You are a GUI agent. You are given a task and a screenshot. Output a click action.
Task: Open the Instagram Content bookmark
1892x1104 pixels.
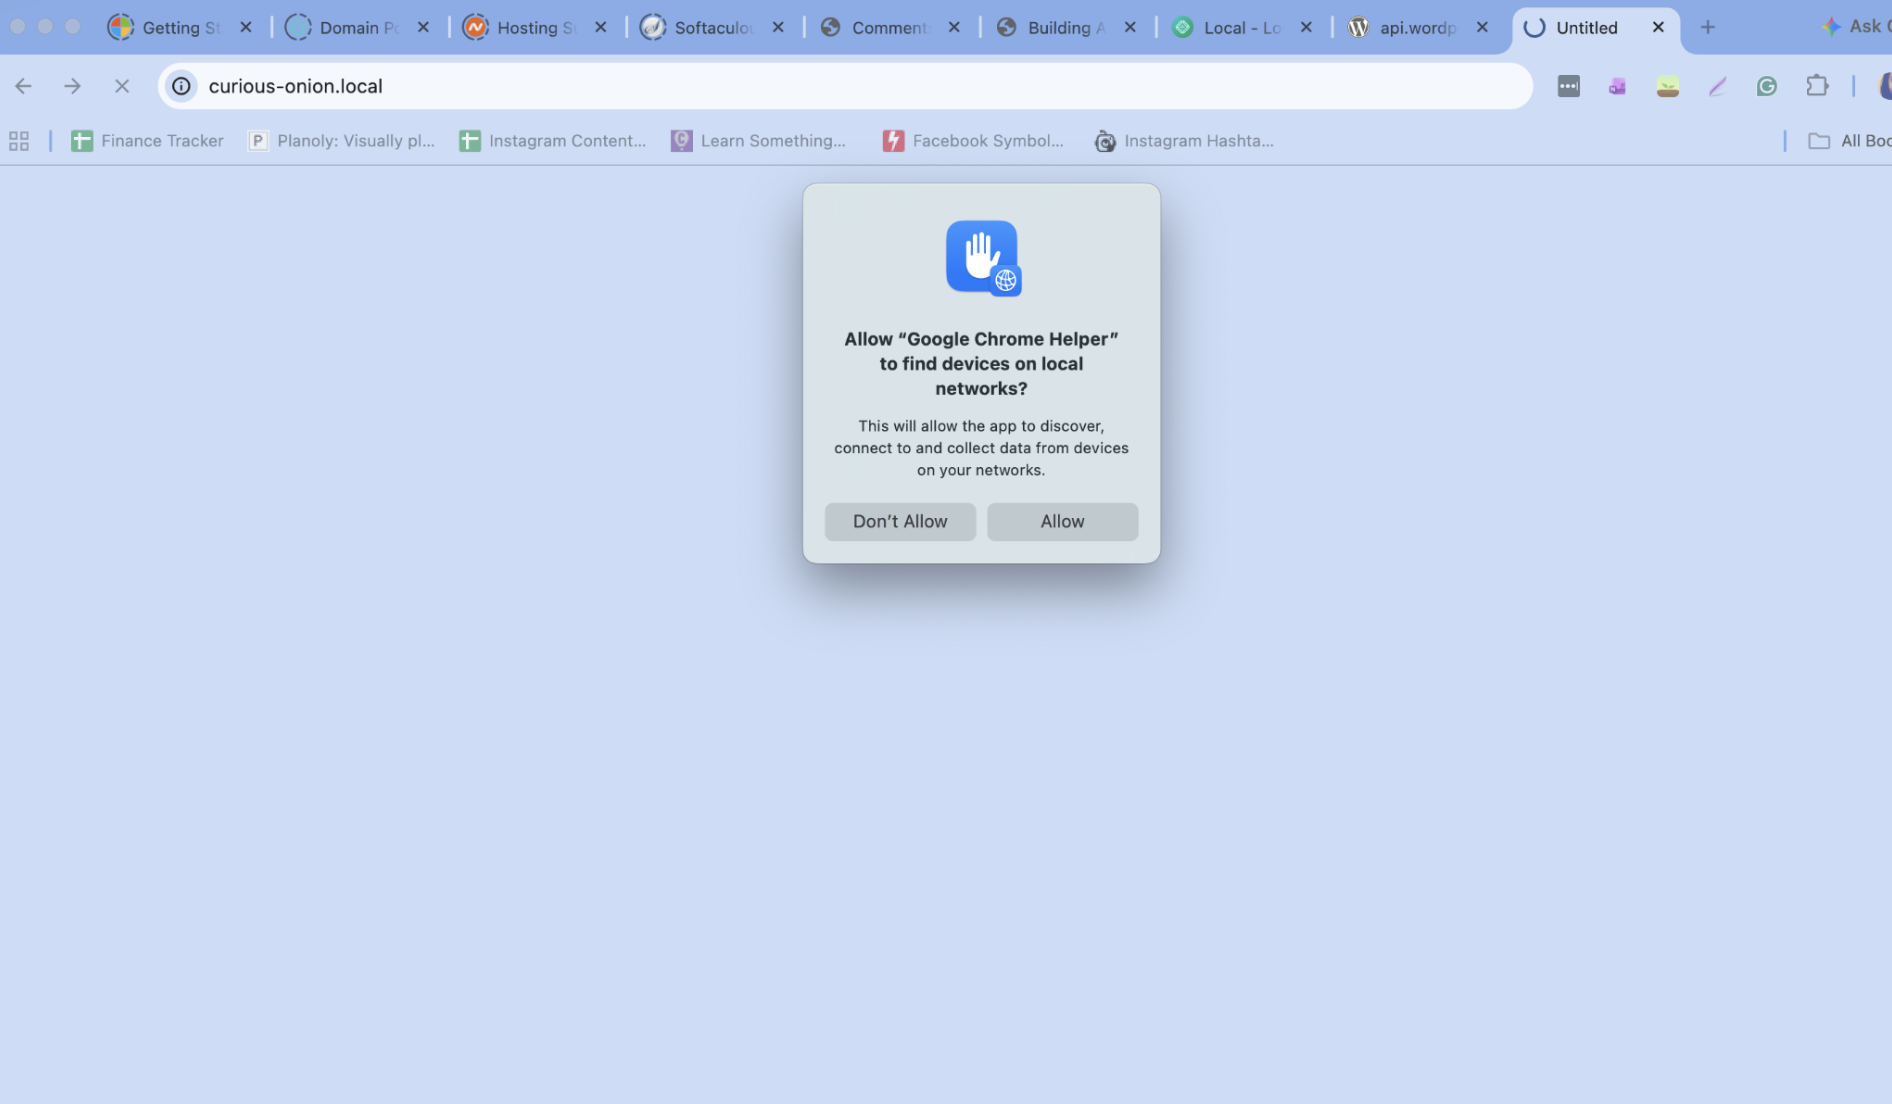pos(553,141)
